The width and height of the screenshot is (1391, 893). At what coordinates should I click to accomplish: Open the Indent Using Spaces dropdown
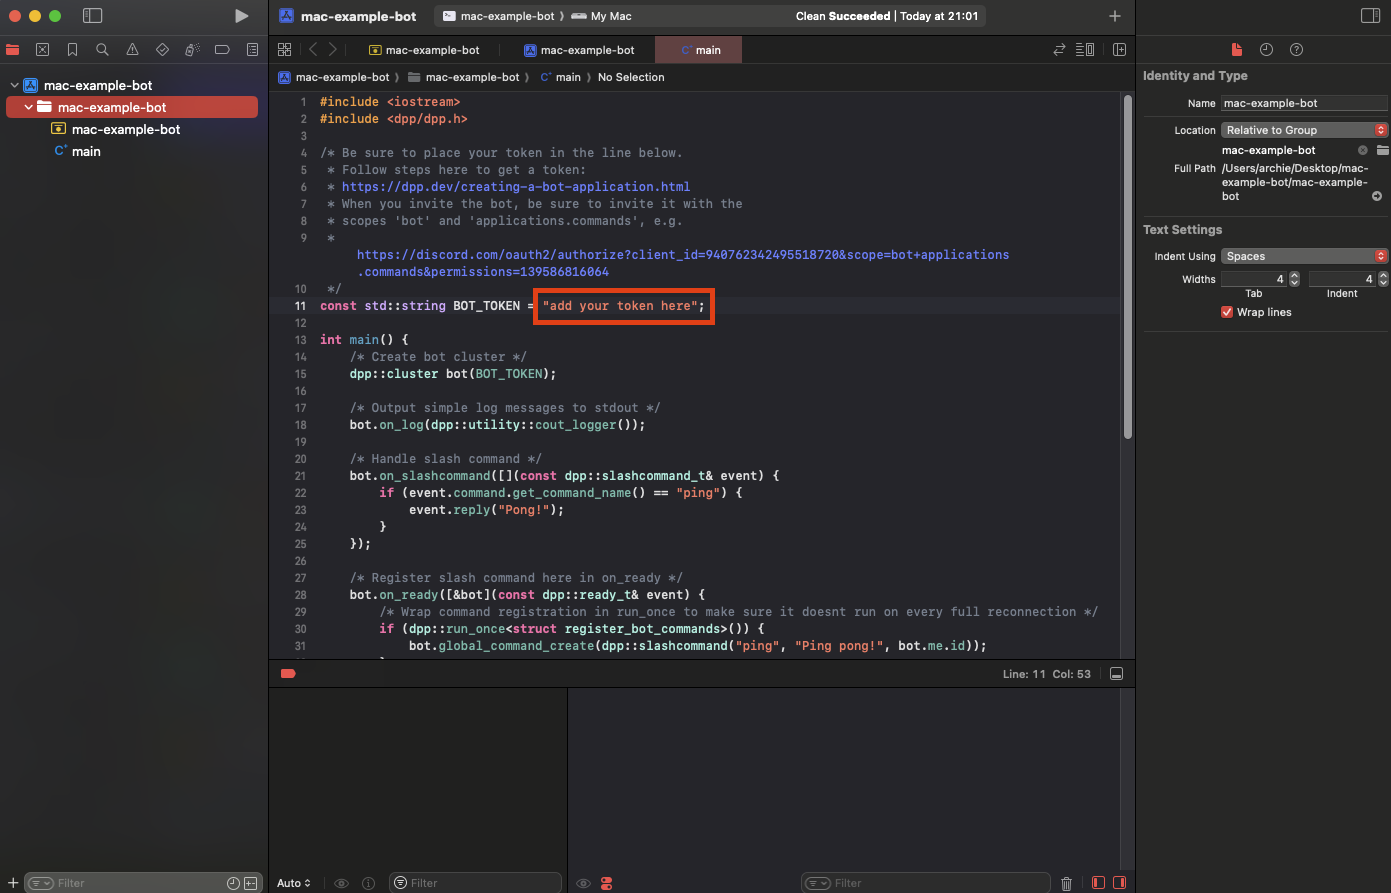[1304, 256]
